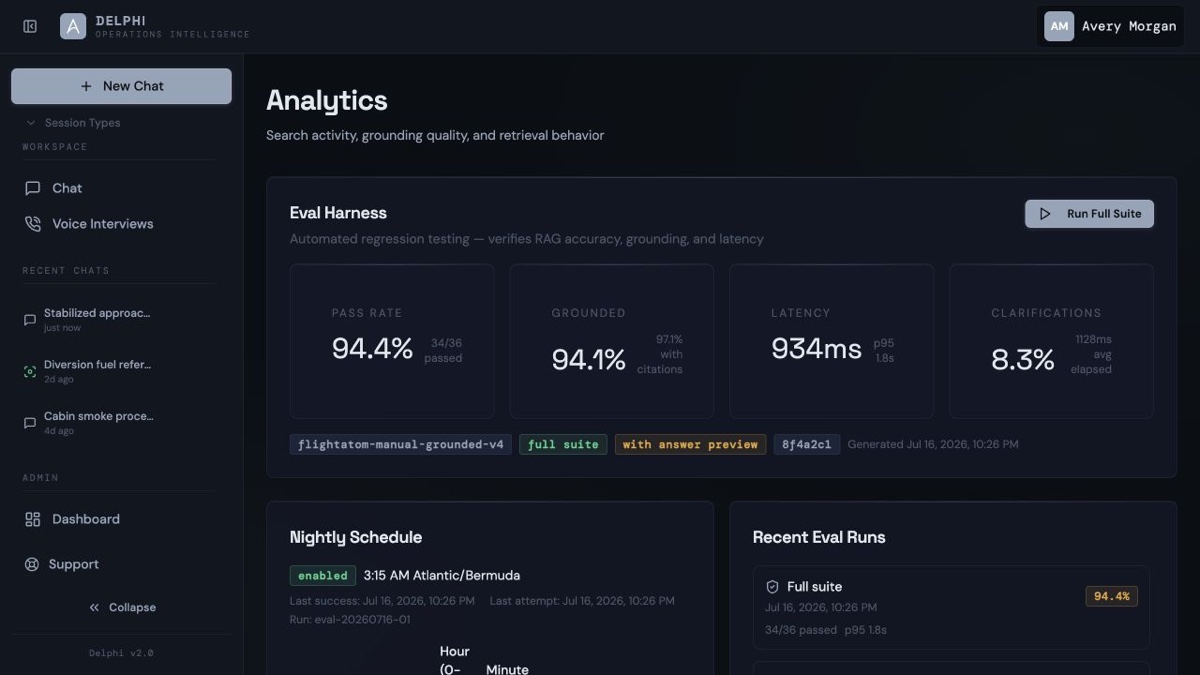Select the Clarifications 8.3% card
Image resolution: width=1200 pixels, height=675 pixels.
(x=1051, y=341)
